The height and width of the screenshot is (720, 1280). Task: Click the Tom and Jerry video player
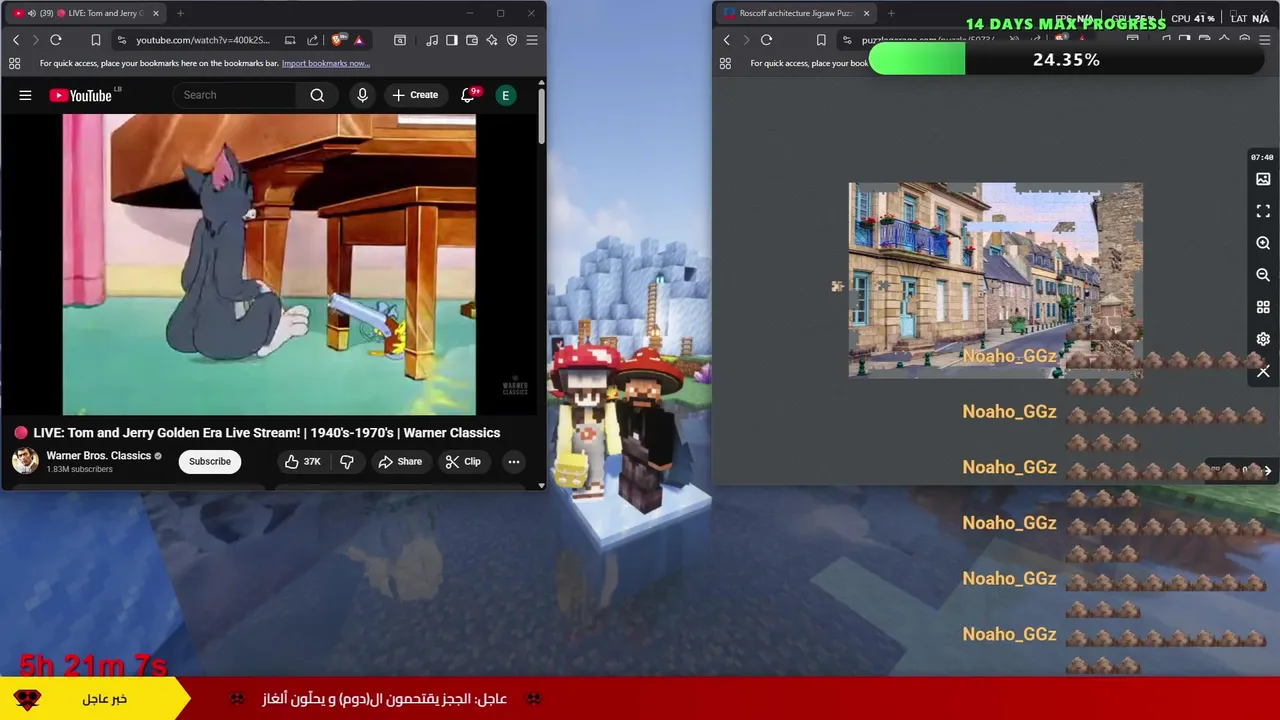[269, 264]
